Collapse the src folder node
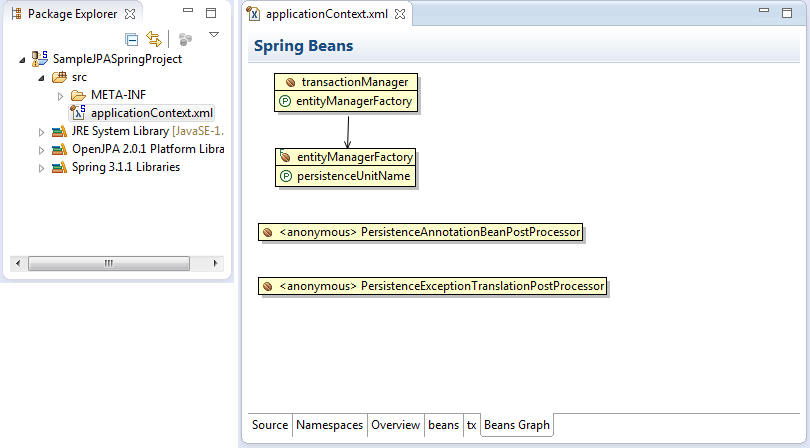The image size is (810, 448). click(x=41, y=78)
